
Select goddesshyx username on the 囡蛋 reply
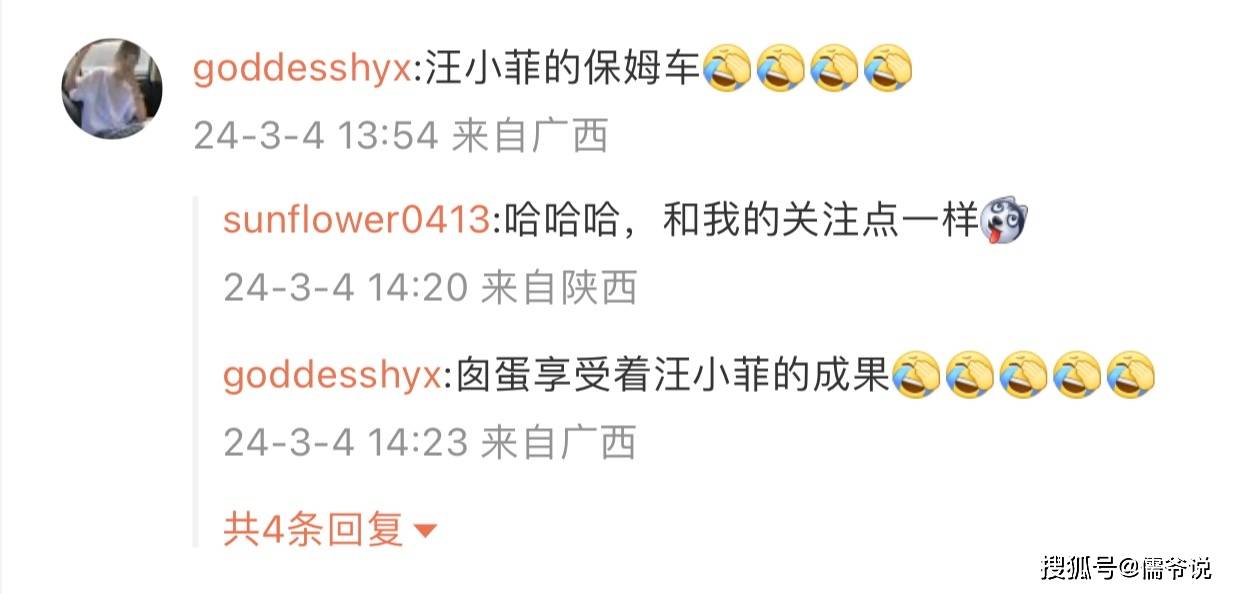click(x=332, y=376)
